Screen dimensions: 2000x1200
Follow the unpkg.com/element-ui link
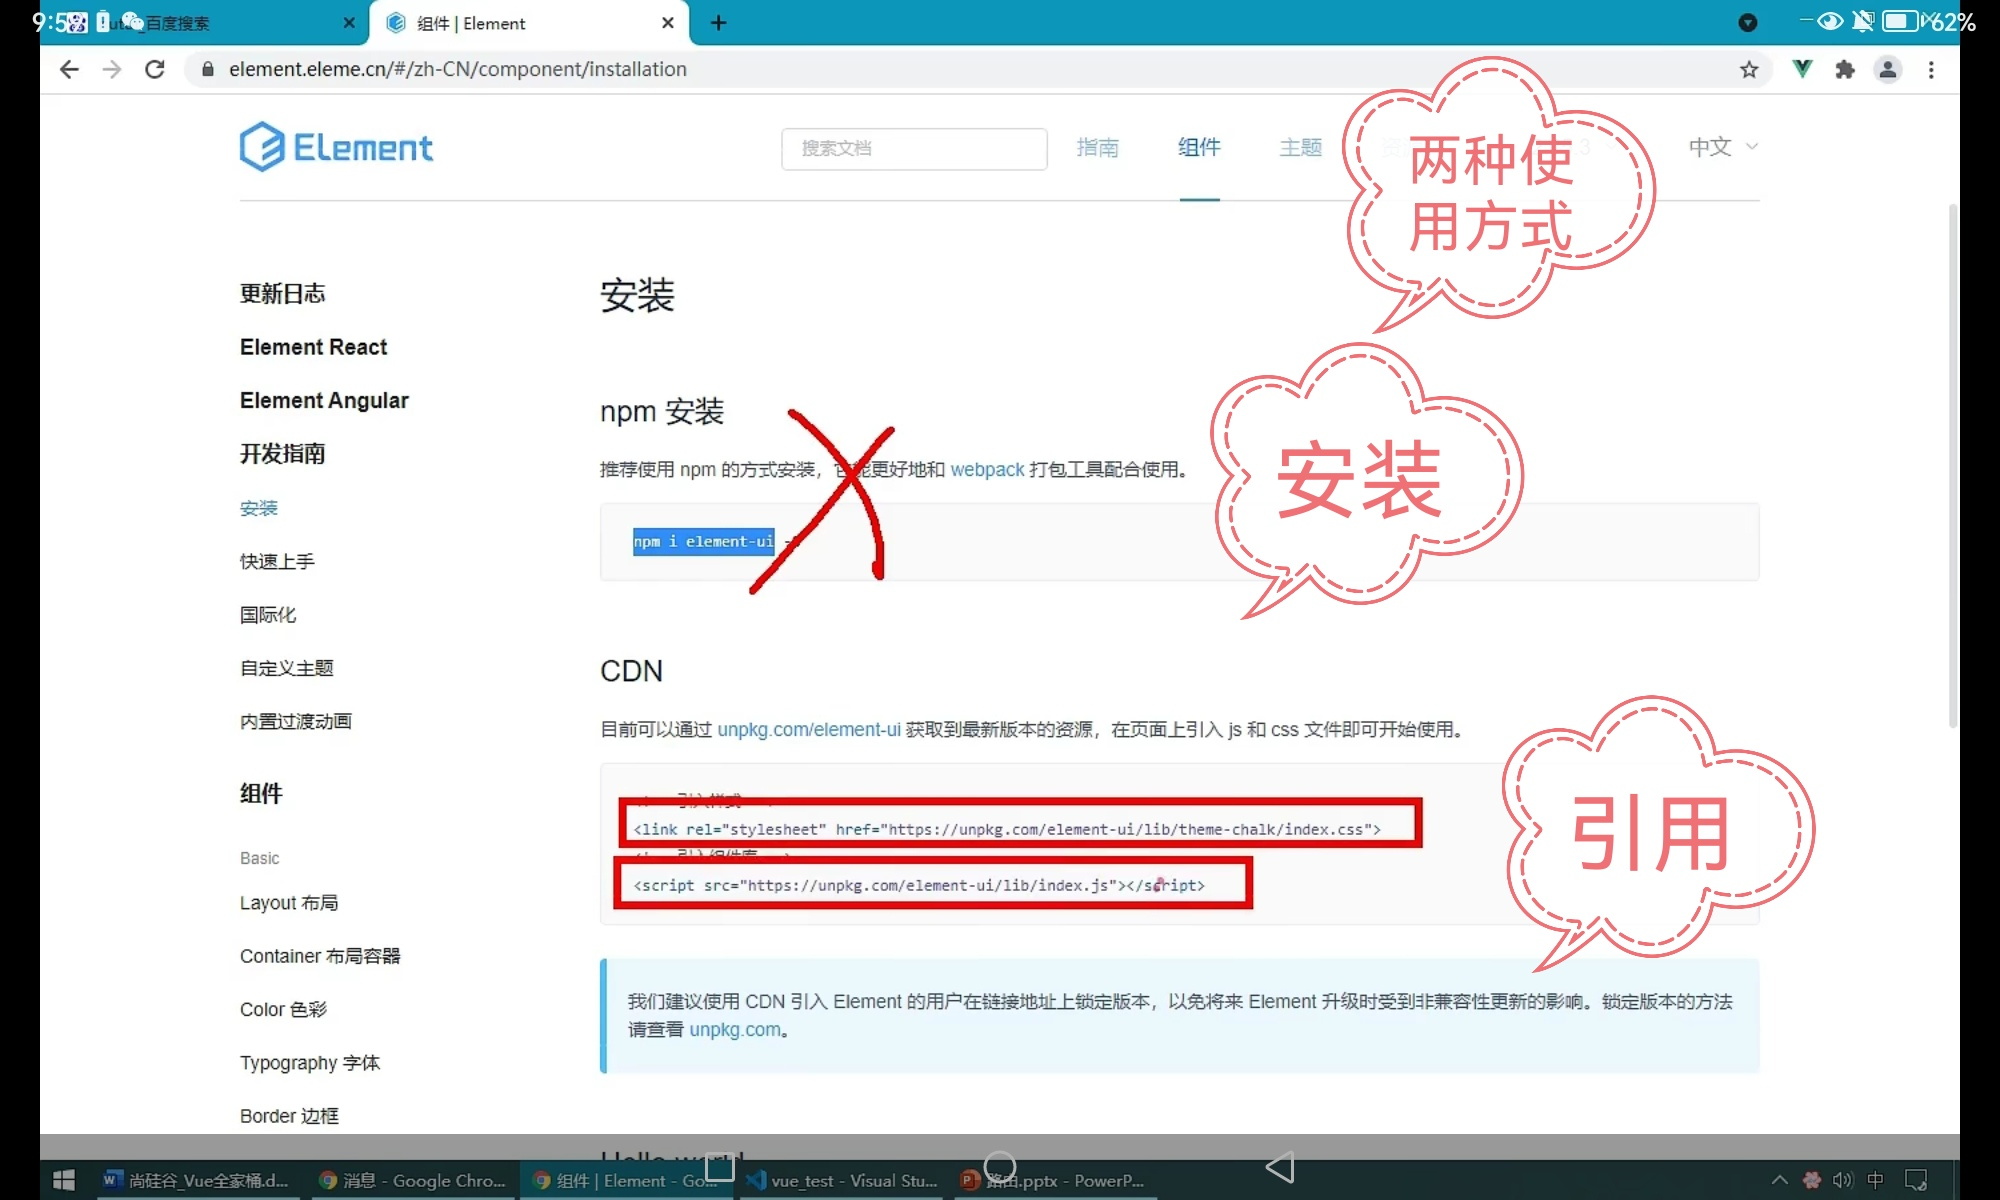[808, 729]
